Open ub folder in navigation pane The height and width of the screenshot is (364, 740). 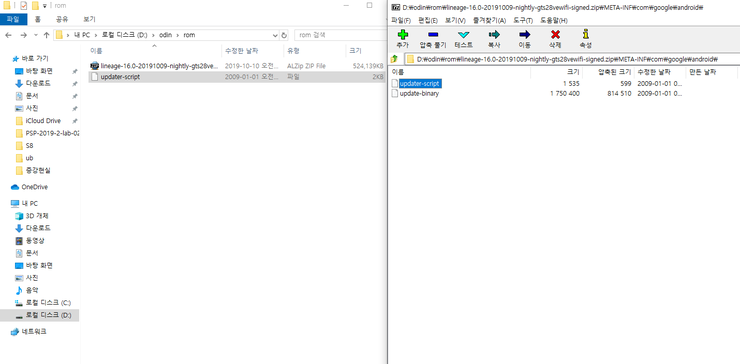(29, 158)
